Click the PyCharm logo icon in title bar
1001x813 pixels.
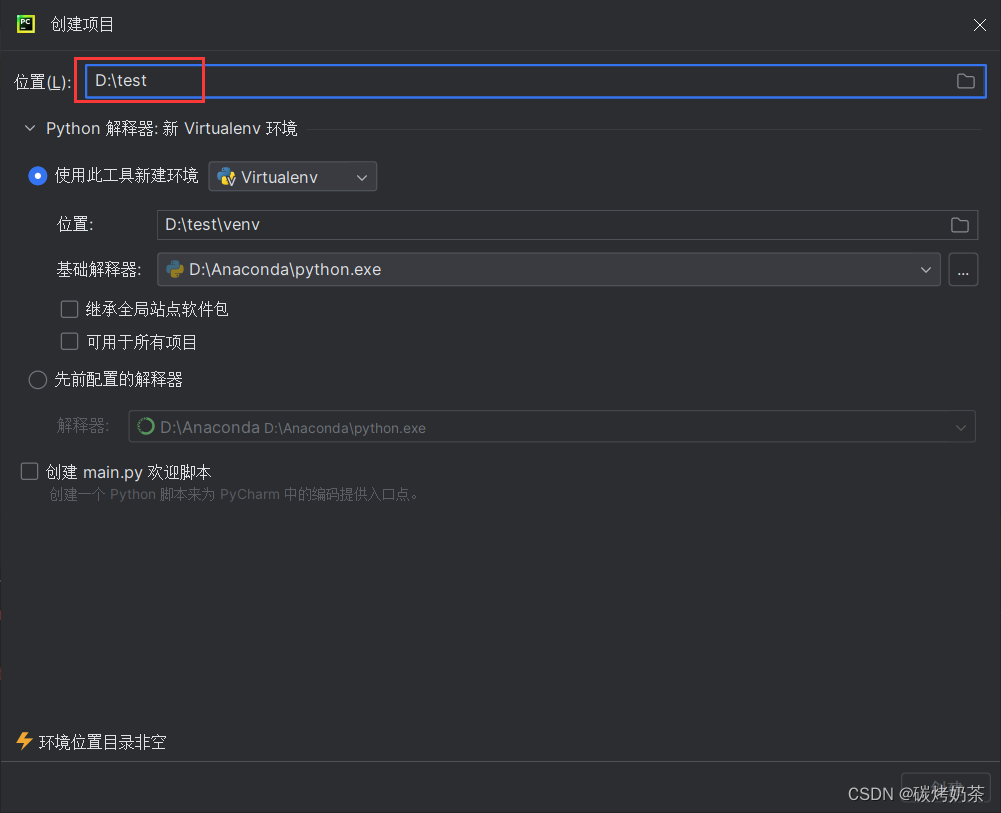tap(26, 24)
